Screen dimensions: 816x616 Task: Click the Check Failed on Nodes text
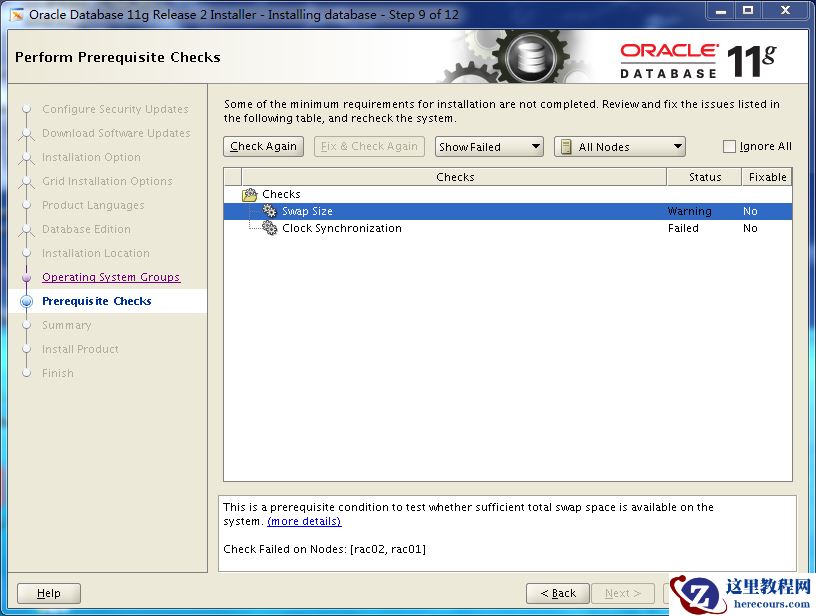coord(324,549)
